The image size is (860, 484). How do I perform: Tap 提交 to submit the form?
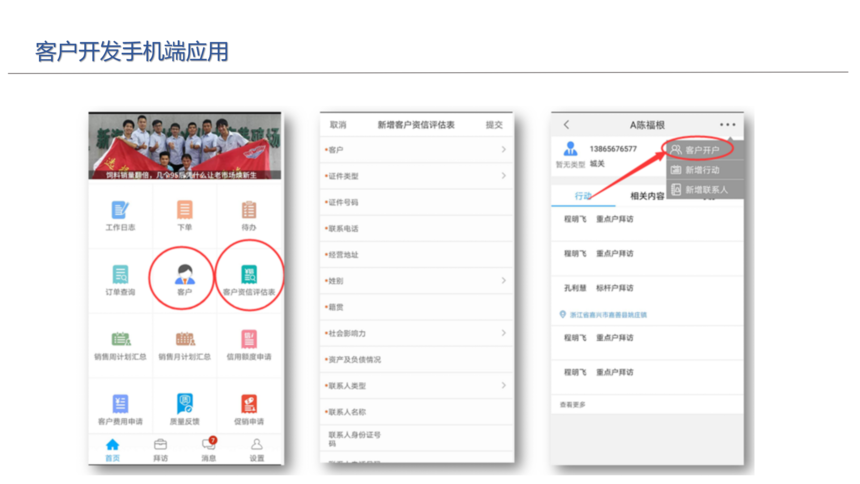click(494, 125)
